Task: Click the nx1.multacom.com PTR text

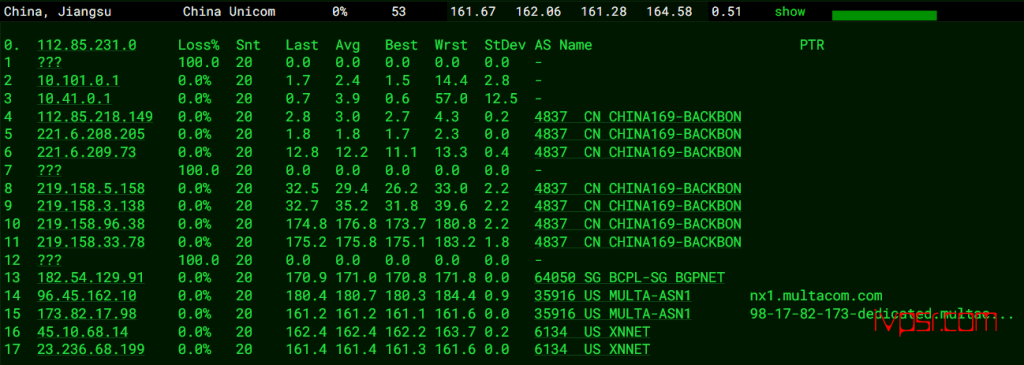Action: click(x=816, y=296)
